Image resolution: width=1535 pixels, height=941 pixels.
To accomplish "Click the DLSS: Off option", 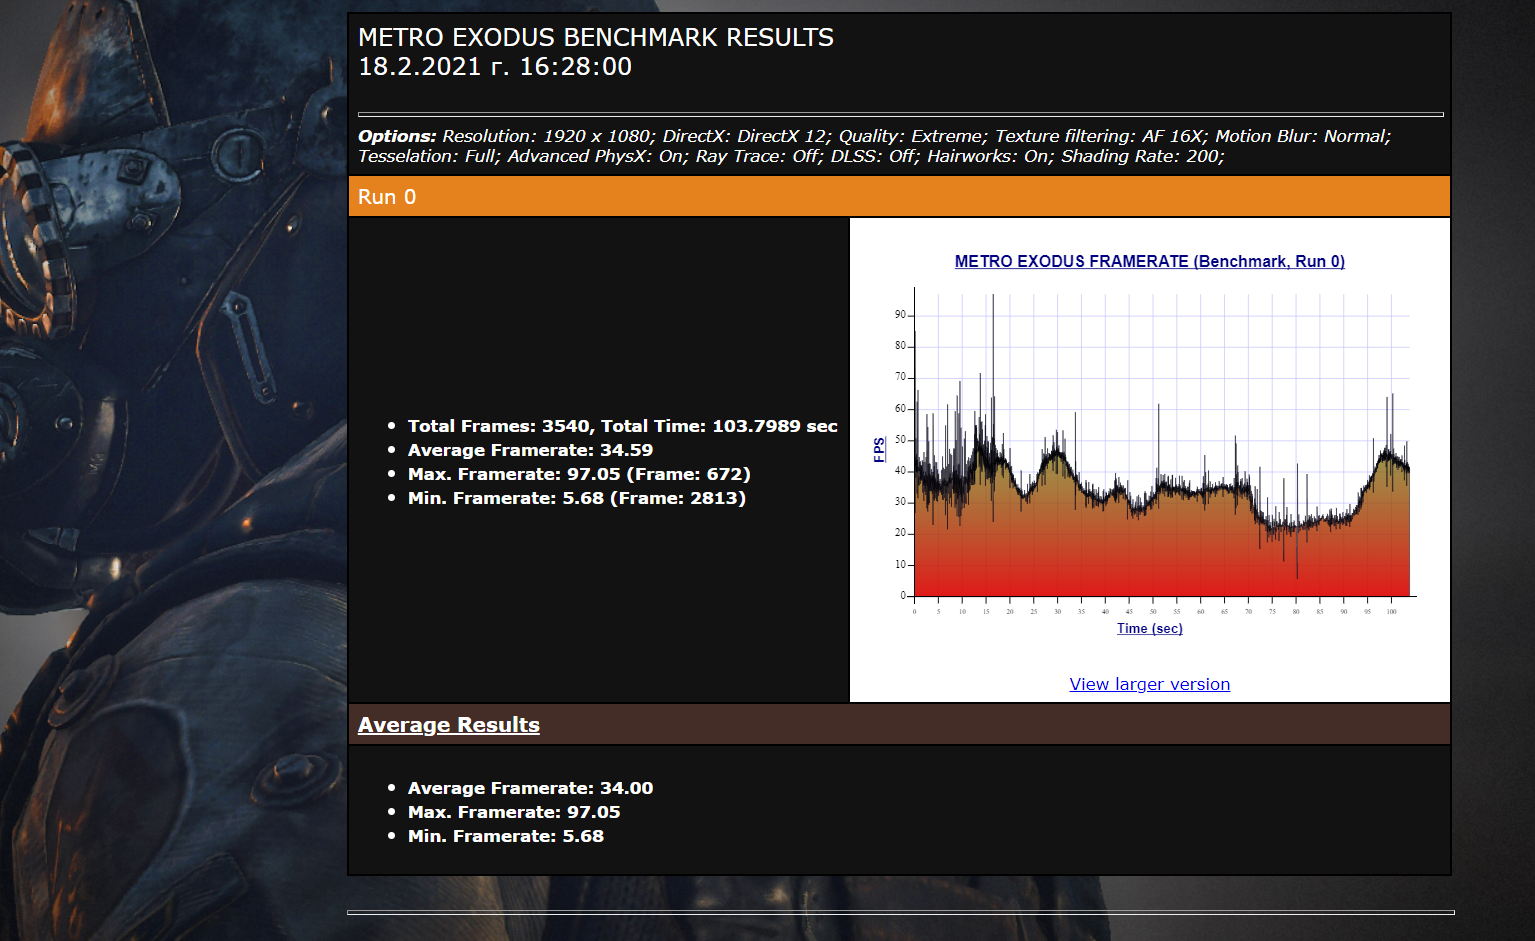I will coord(876,156).
